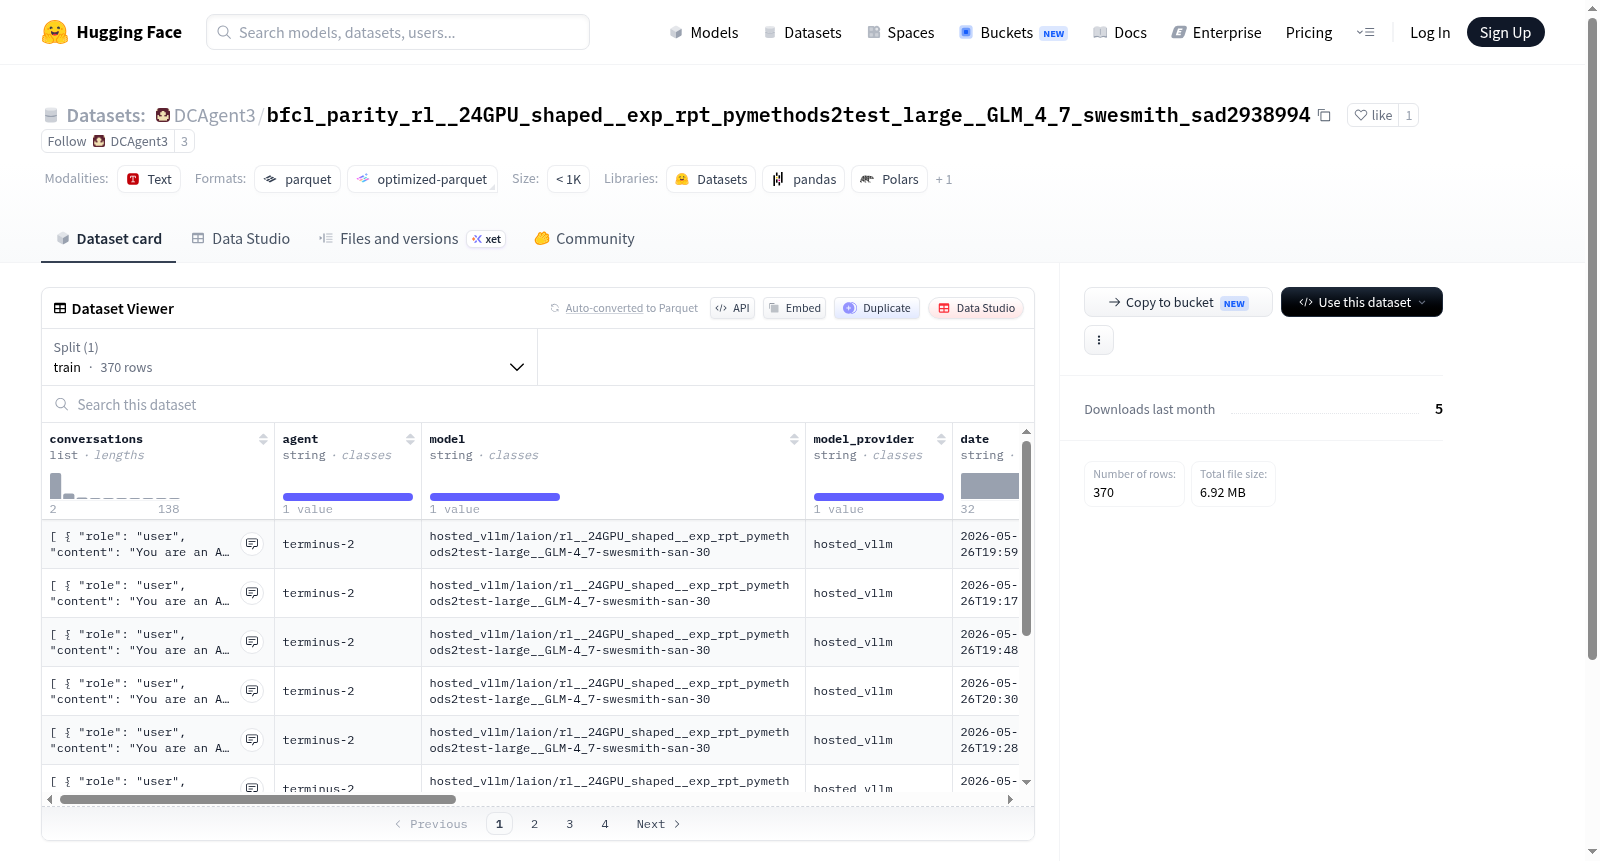Image resolution: width=1600 pixels, height=861 pixels.
Task: Open the Datasets menu item
Action: (802, 32)
